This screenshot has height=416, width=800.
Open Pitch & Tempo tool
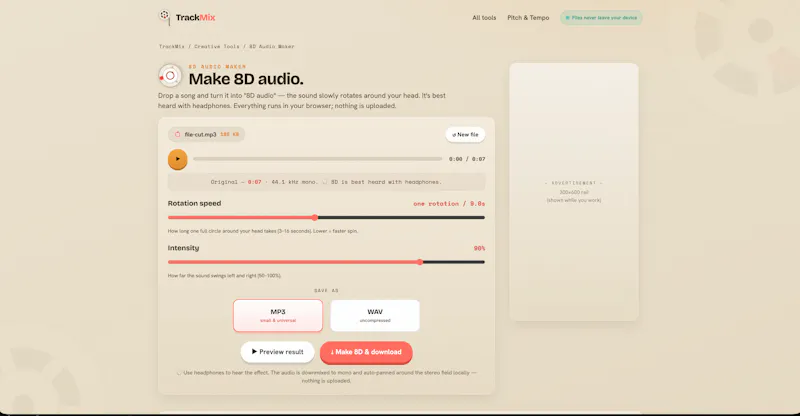click(x=528, y=17)
